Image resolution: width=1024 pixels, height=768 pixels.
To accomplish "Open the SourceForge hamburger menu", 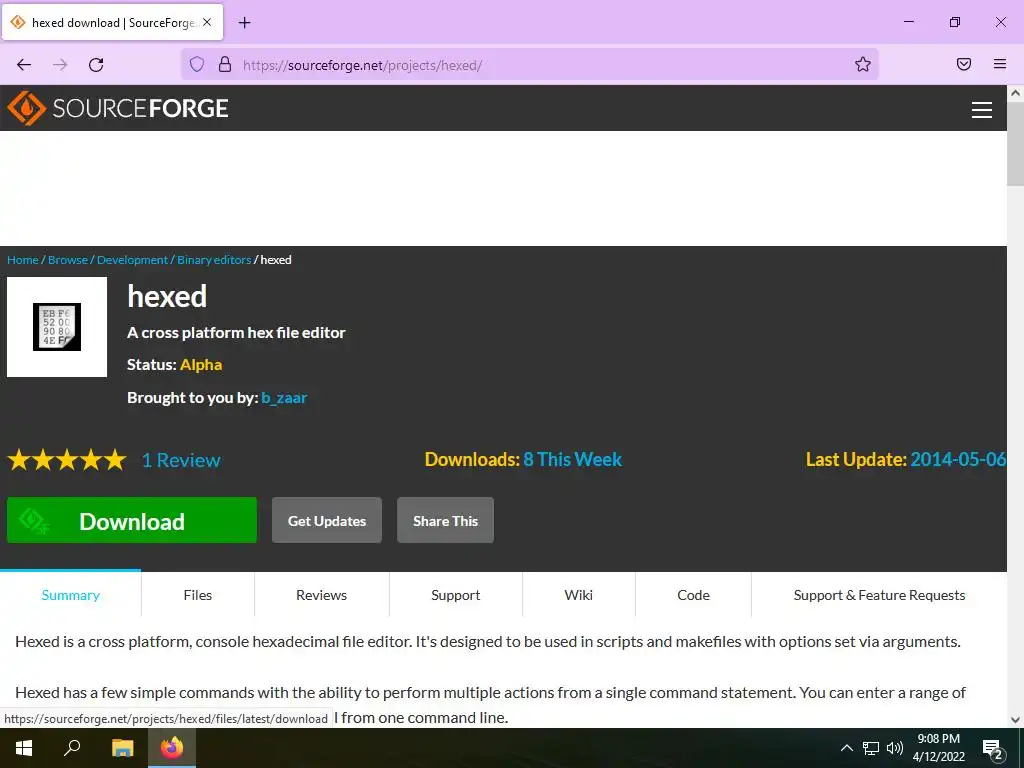I will pos(982,110).
